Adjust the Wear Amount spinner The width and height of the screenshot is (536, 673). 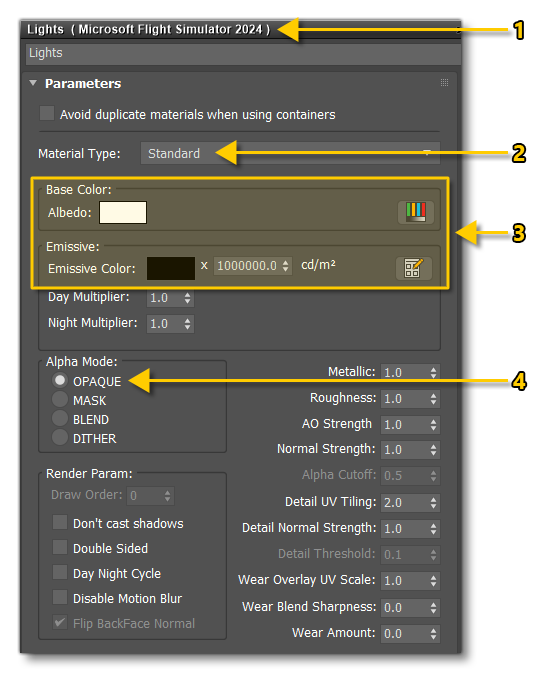(x=434, y=634)
